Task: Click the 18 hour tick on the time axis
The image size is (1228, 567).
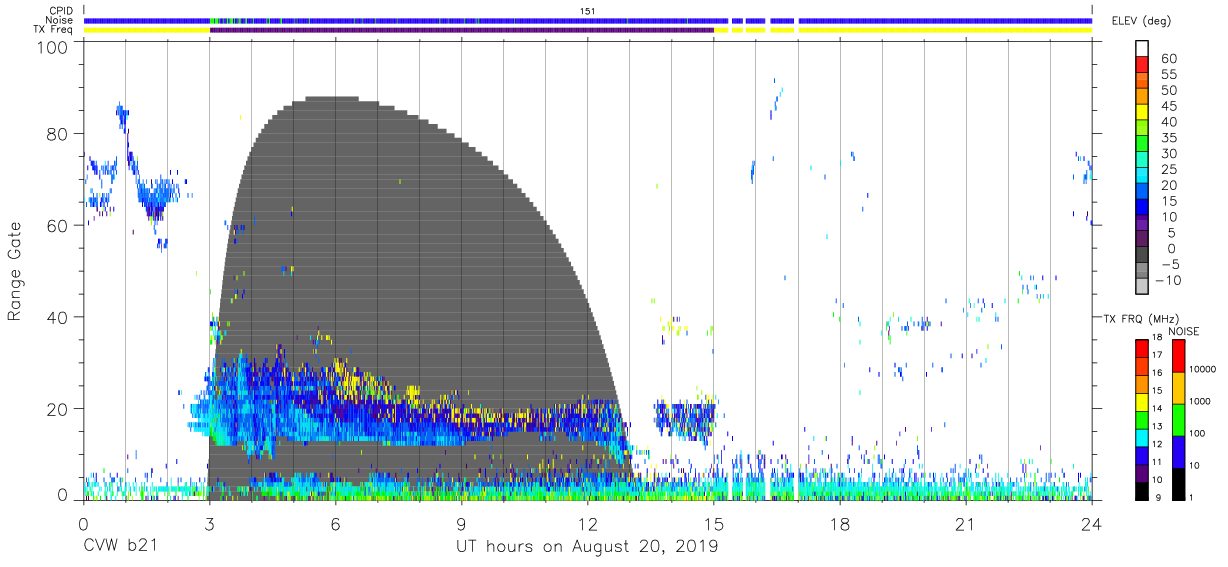Action: click(840, 524)
